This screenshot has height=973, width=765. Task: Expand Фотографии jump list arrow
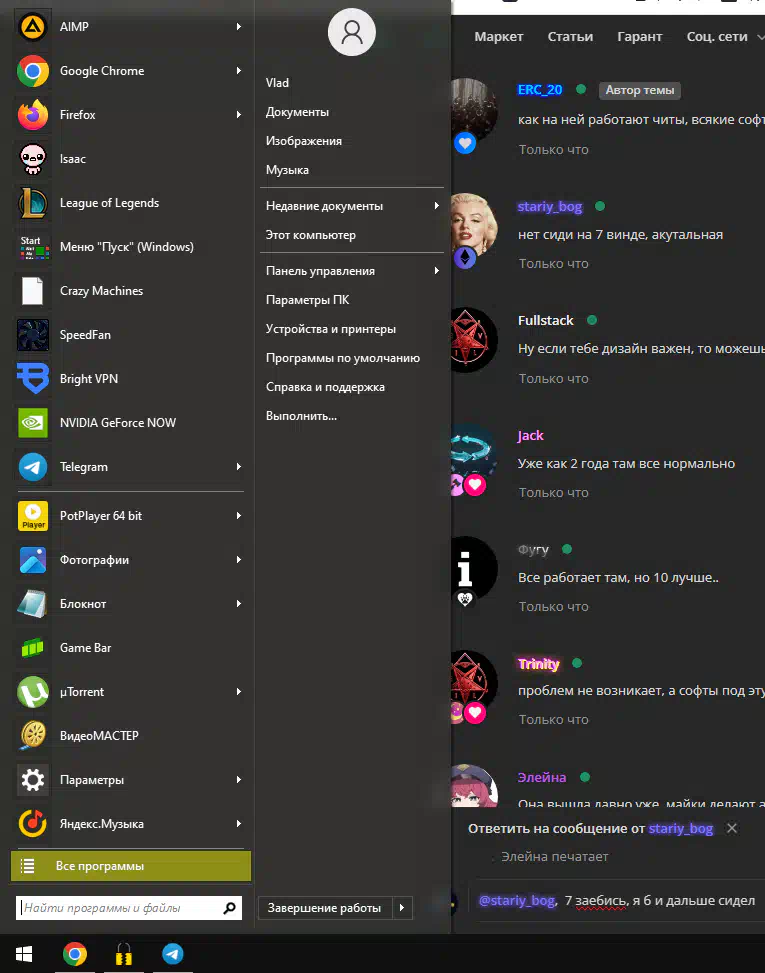coord(239,560)
